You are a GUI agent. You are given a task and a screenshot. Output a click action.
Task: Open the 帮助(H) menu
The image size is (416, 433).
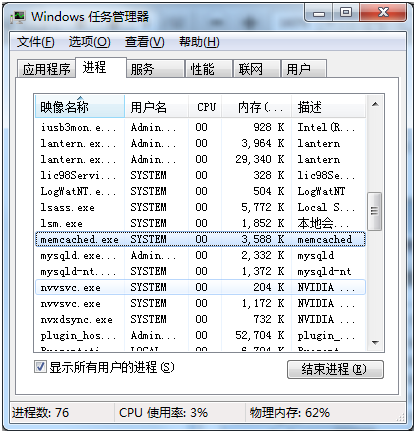click(x=199, y=42)
